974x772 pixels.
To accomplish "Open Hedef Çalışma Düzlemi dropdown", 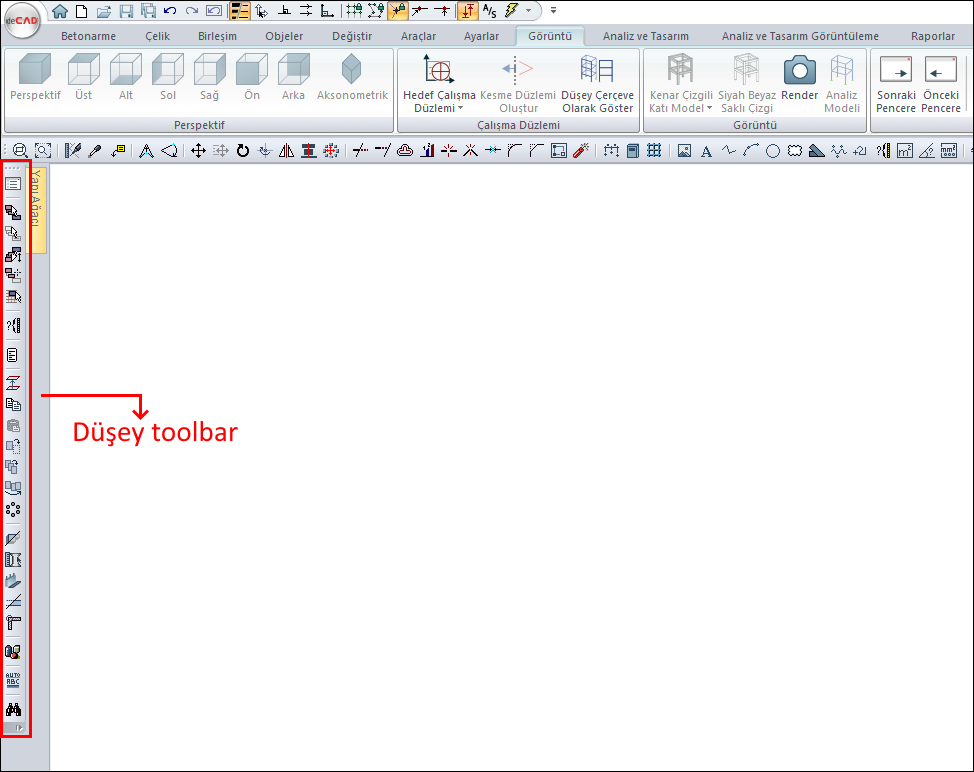I will [439, 83].
